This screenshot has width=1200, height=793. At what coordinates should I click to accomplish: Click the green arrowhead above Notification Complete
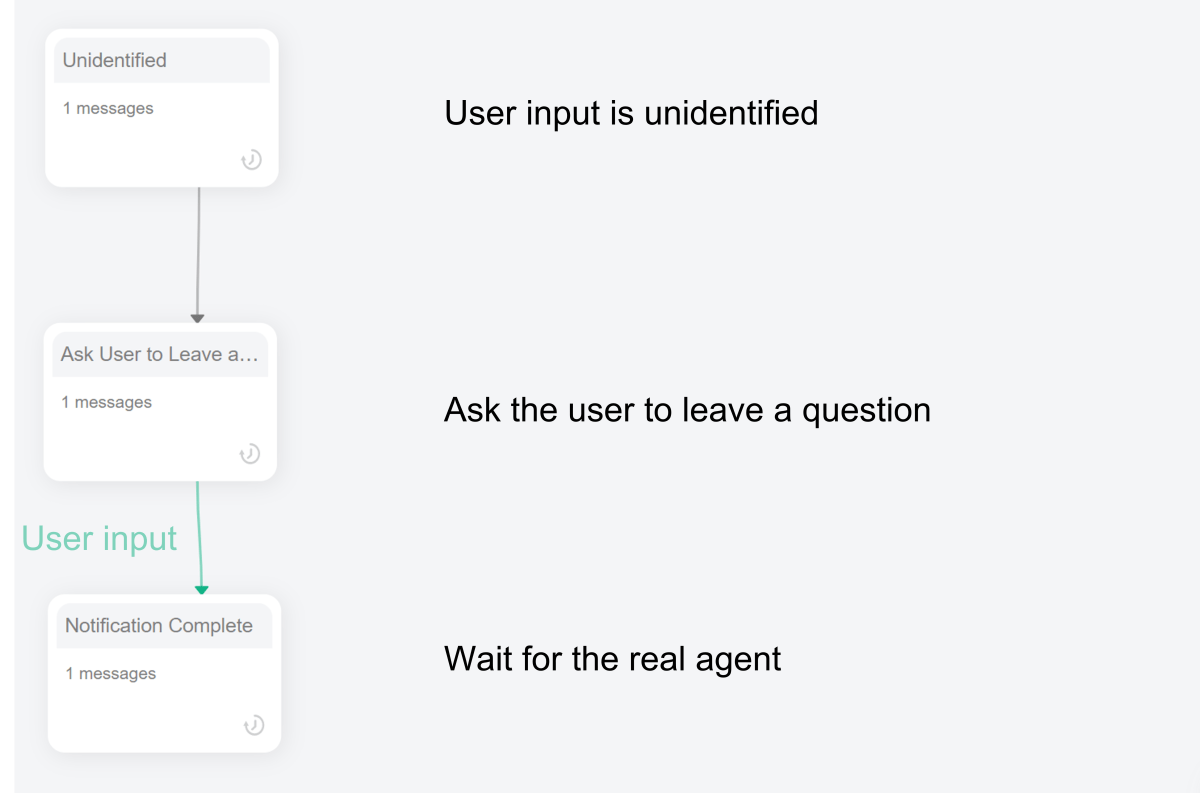pos(201,590)
